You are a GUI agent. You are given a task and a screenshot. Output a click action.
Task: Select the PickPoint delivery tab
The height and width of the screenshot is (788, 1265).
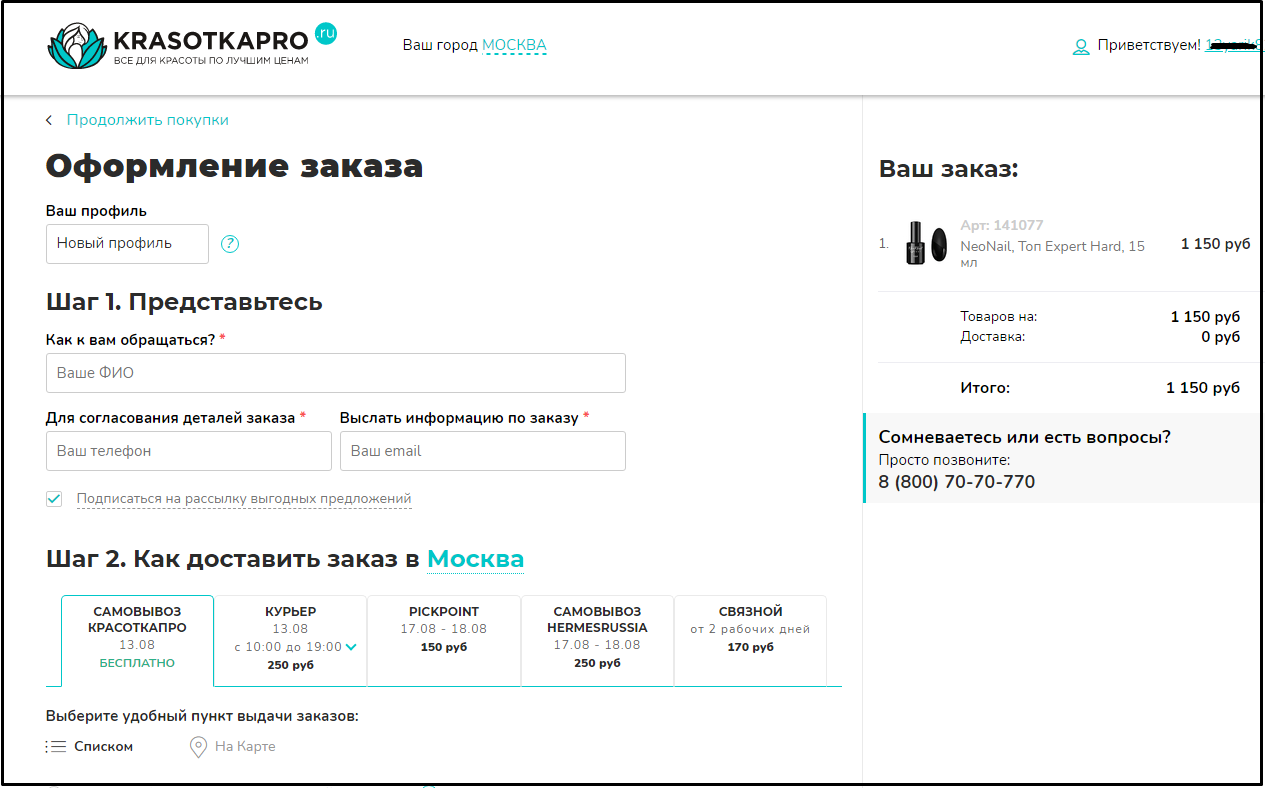[444, 640]
